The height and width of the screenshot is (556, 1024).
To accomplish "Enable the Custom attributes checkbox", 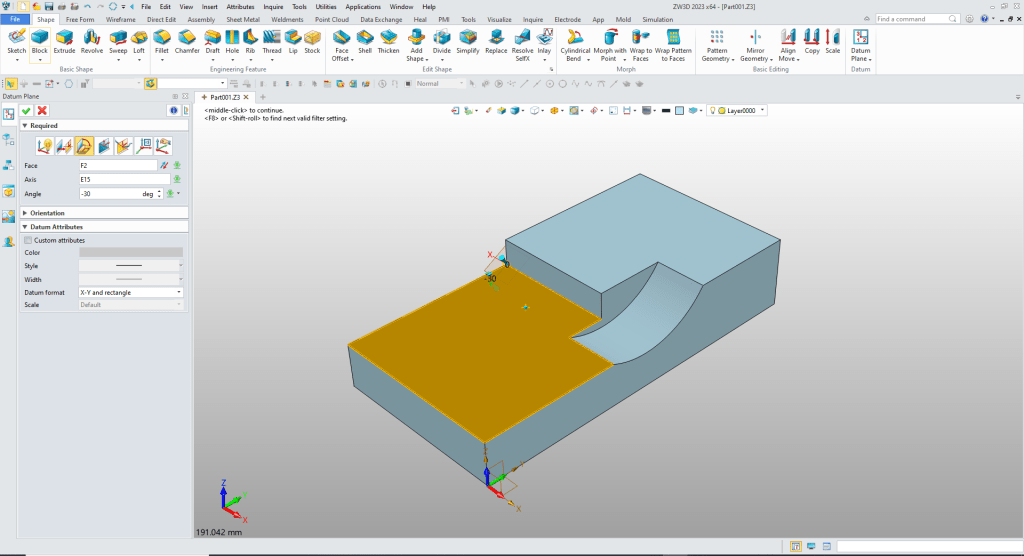I will point(28,240).
